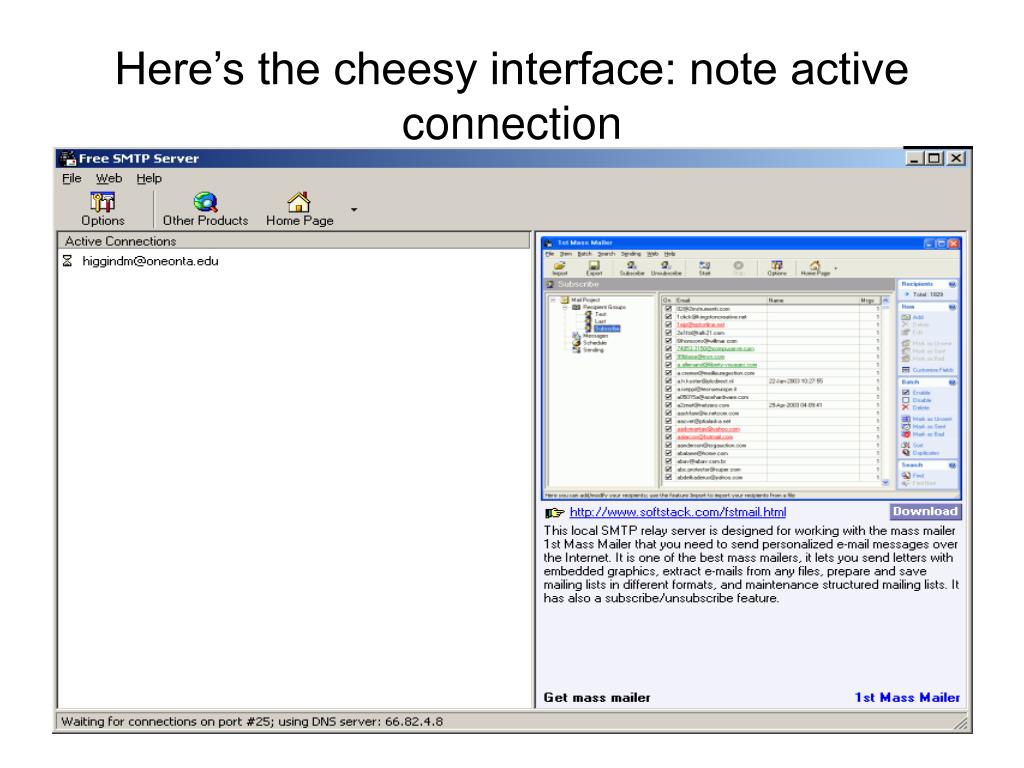Go to Home Page house icon
Screen dimensions: 1024x768
(299, 202)
